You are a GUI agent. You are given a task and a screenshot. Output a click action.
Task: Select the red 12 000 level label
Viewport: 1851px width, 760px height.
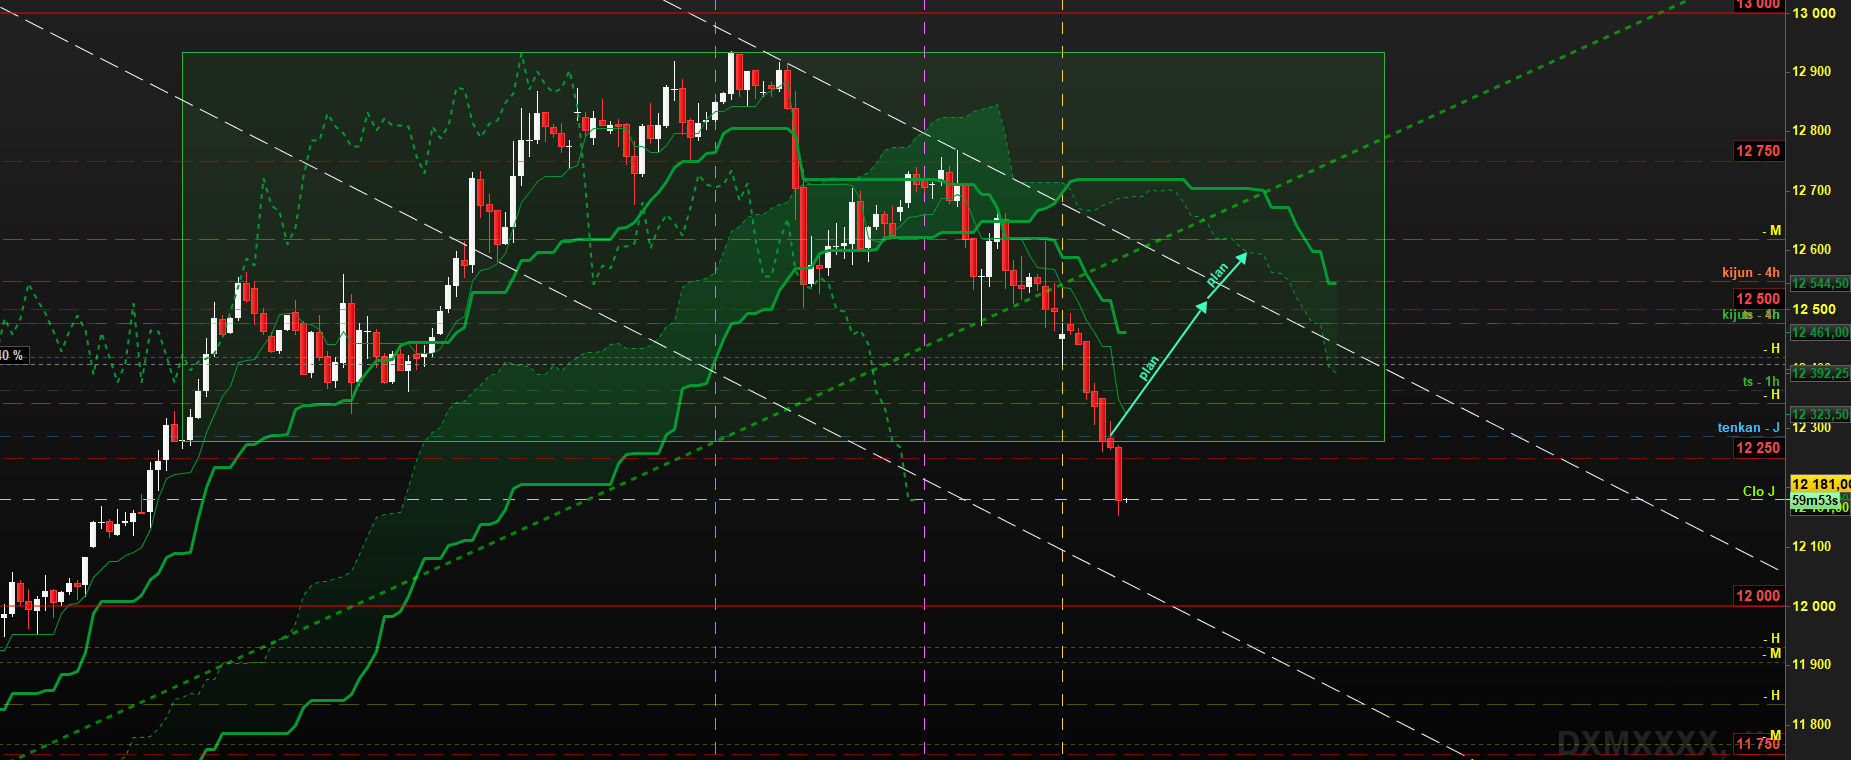click(1758, 595)
